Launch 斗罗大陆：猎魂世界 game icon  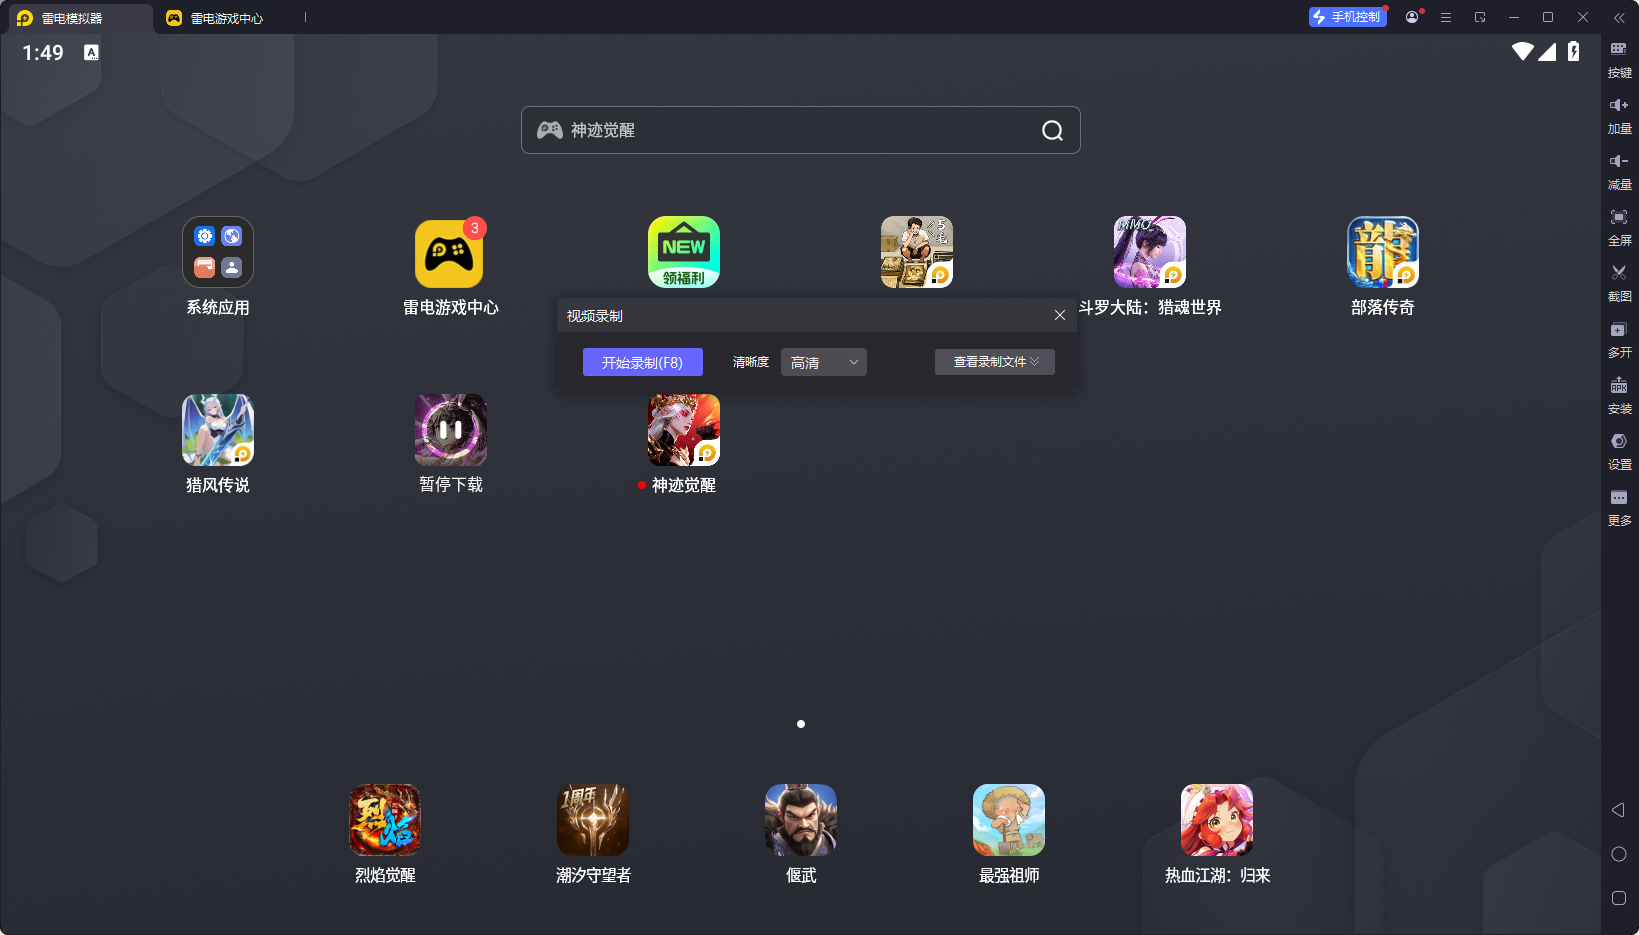(1150, 252)
